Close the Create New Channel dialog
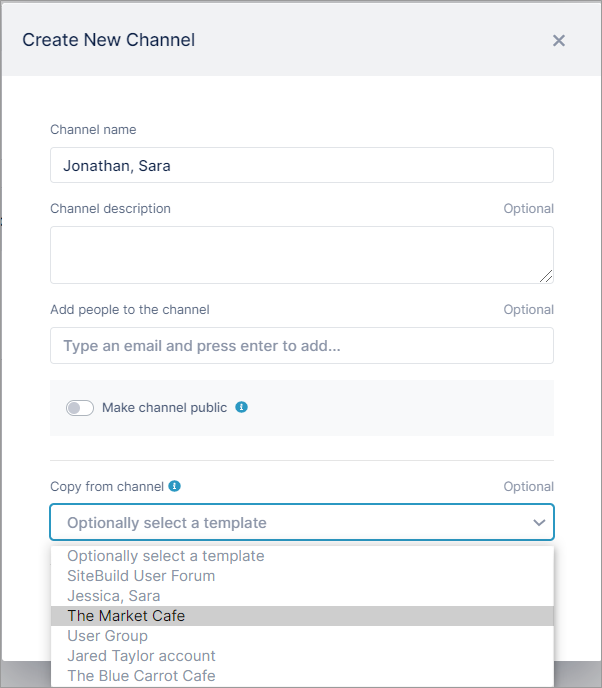The image size is (602, 688). pos(559,40)
